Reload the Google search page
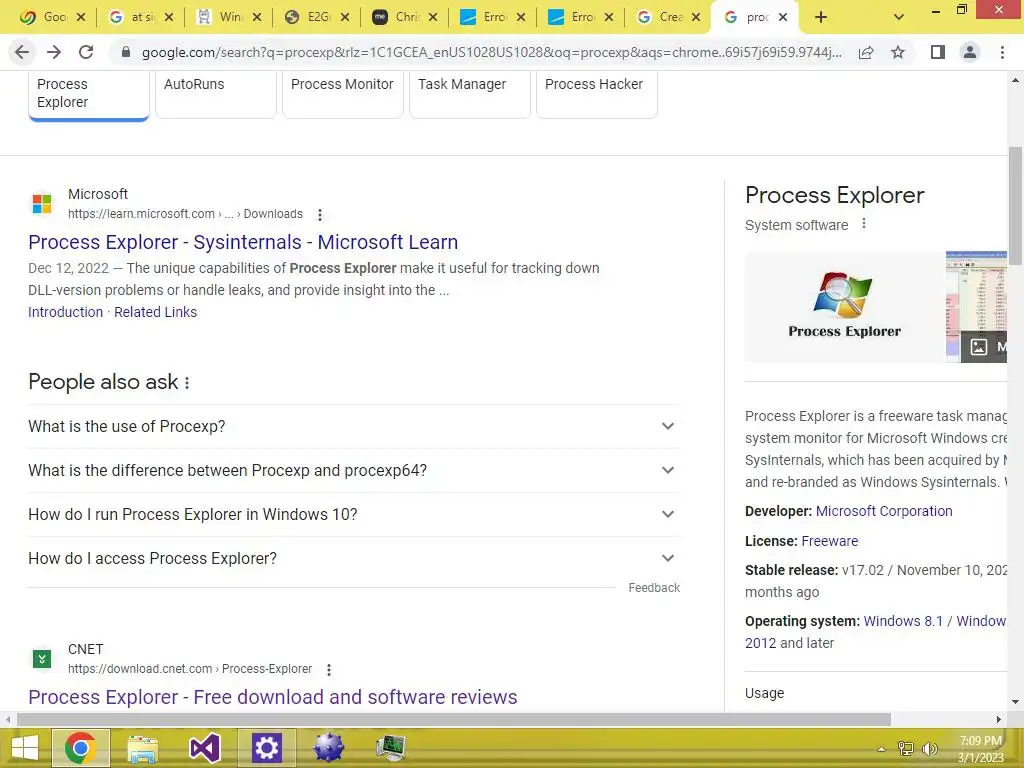 click(86, 52)
